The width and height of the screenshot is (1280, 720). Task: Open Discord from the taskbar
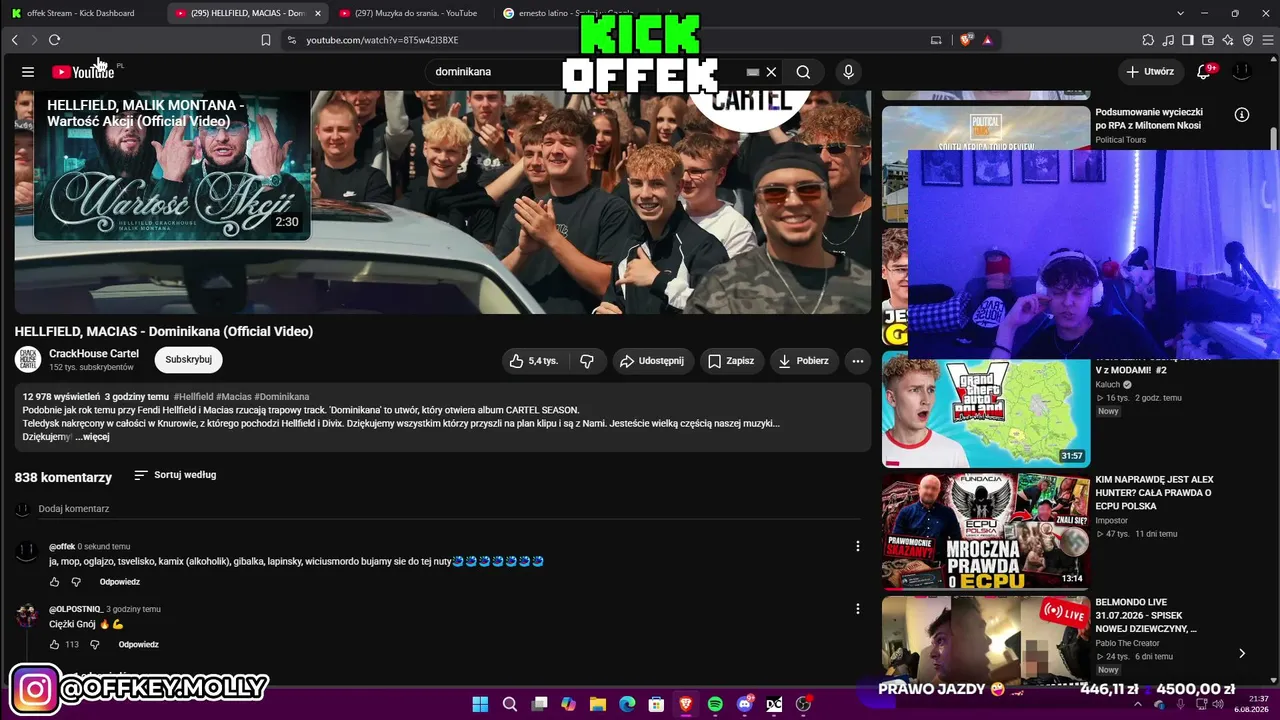point(744,704)
